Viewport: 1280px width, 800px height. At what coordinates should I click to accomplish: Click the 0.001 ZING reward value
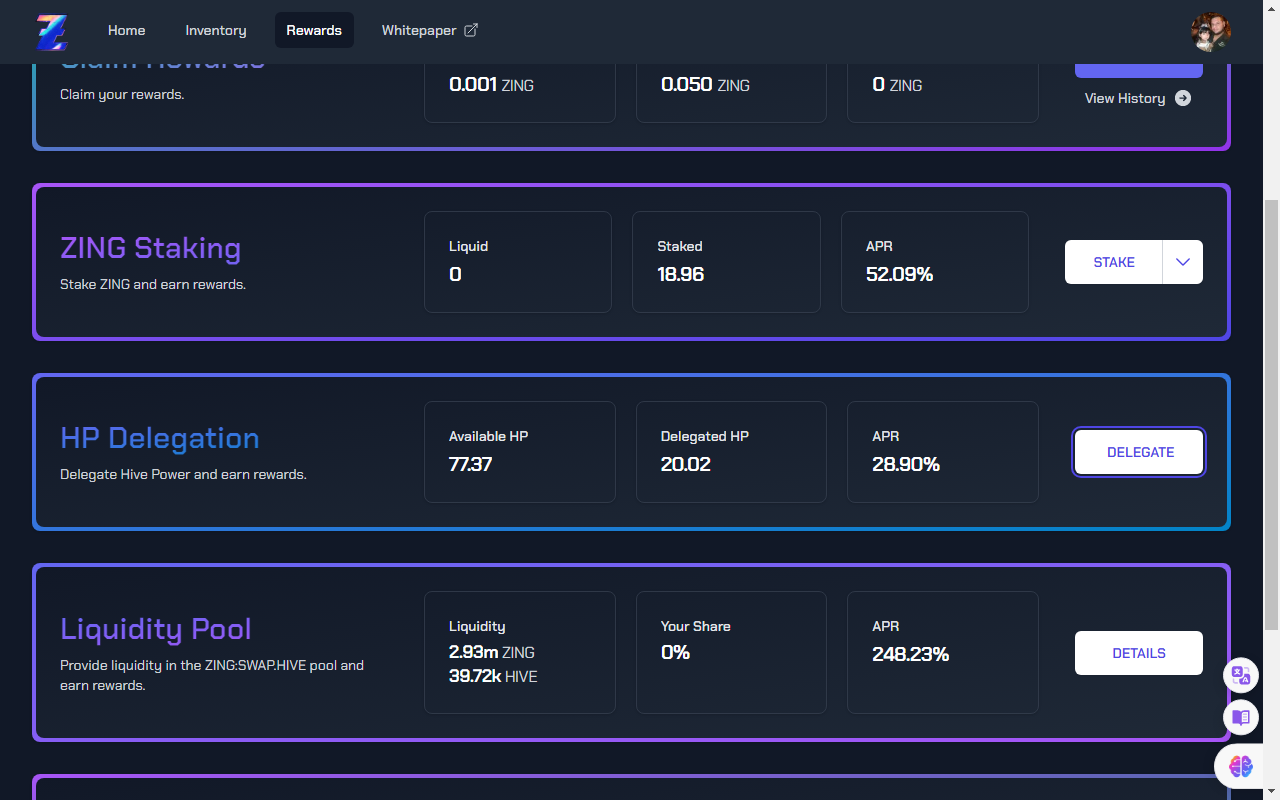click(x=492, y=85)
